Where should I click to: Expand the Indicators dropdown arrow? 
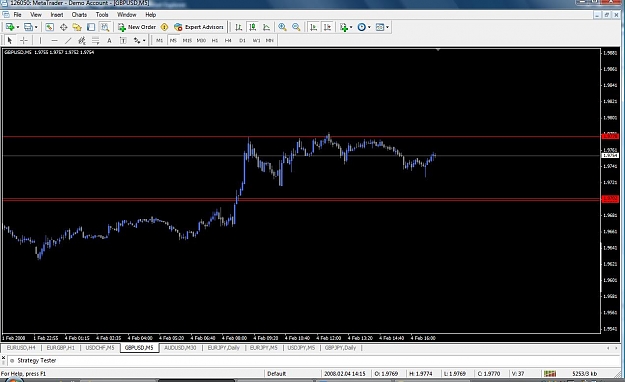point(351,27)
